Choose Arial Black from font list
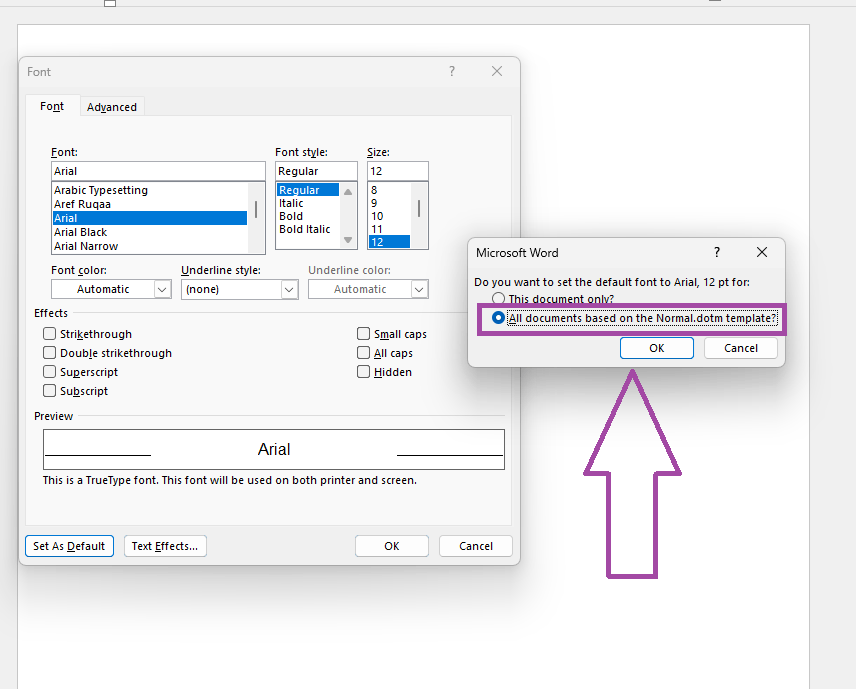 pos(150,232)
